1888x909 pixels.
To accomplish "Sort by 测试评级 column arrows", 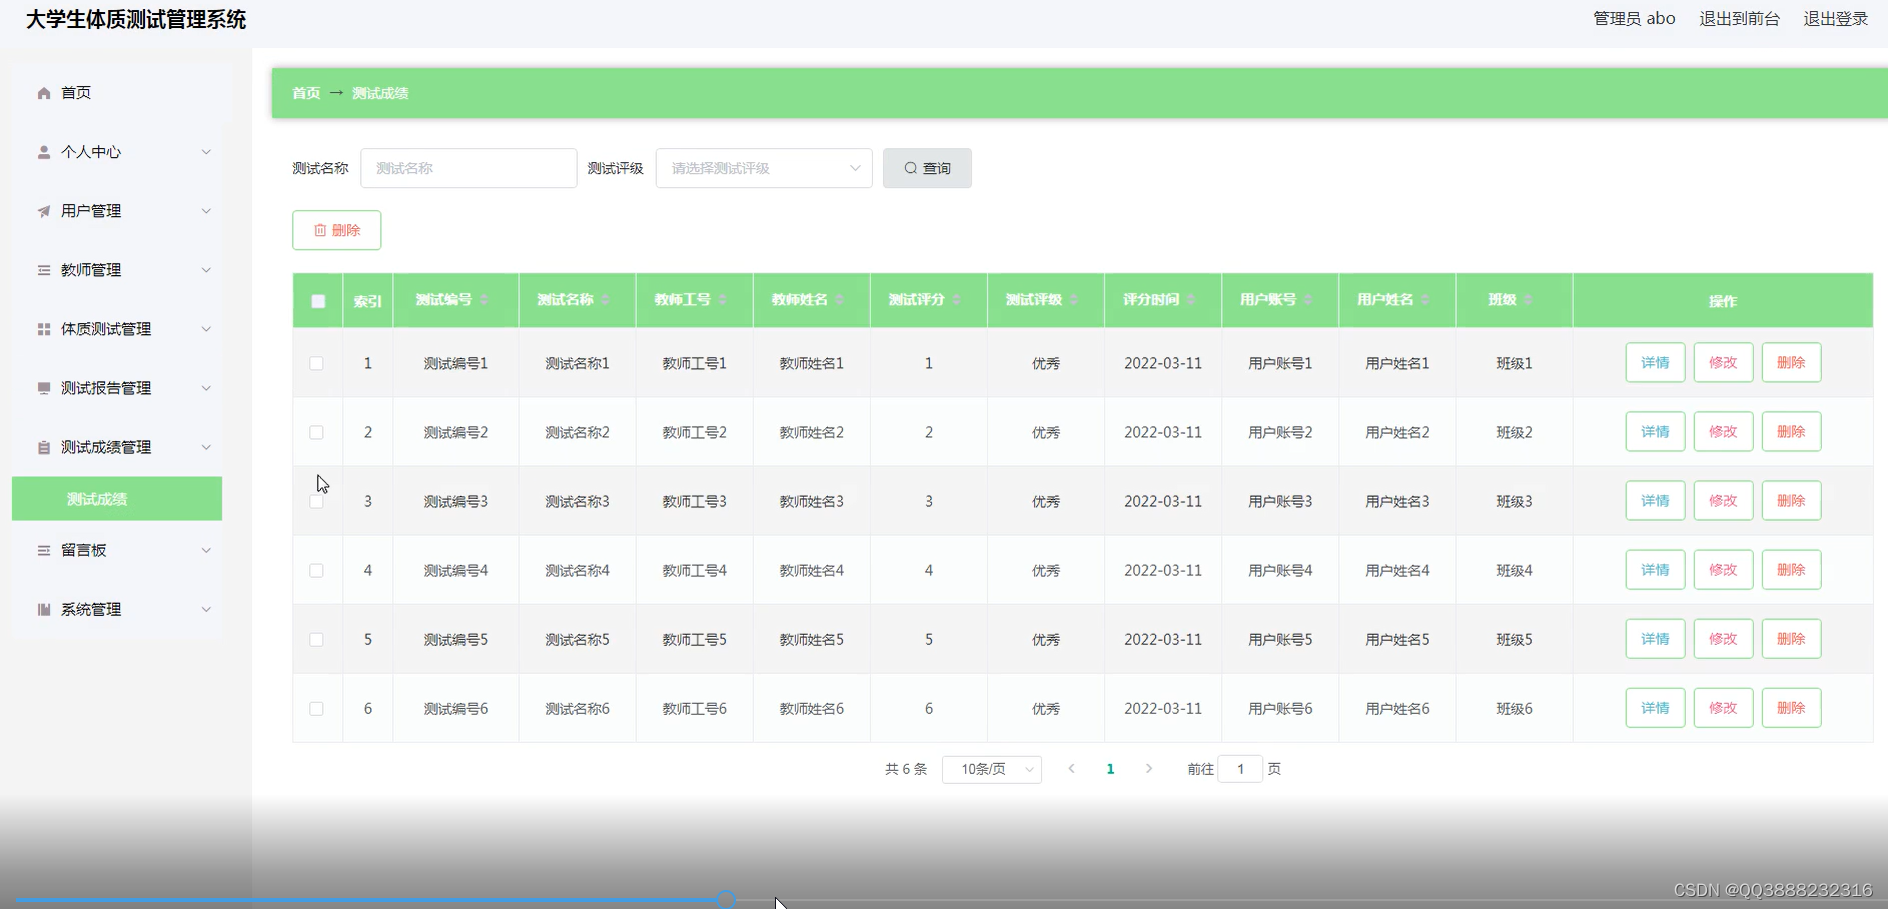I will pyautogui.click(x=1074, y=300).
